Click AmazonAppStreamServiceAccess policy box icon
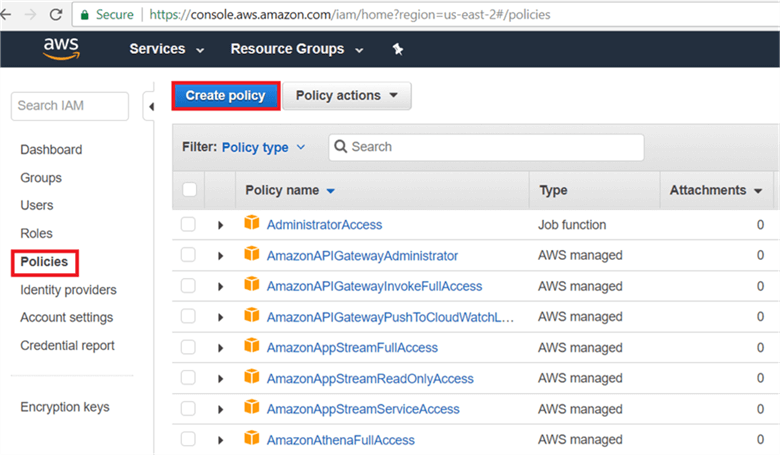The image size is (780, 455). tap(252, 407)
